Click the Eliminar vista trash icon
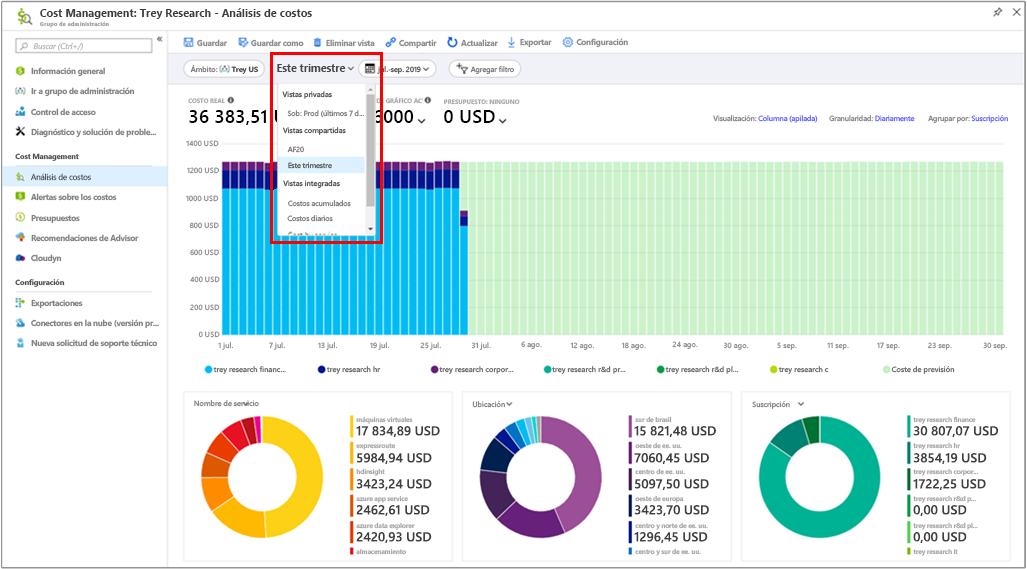The width and height of the screenshot is (1027, 569). pos(318,43)
